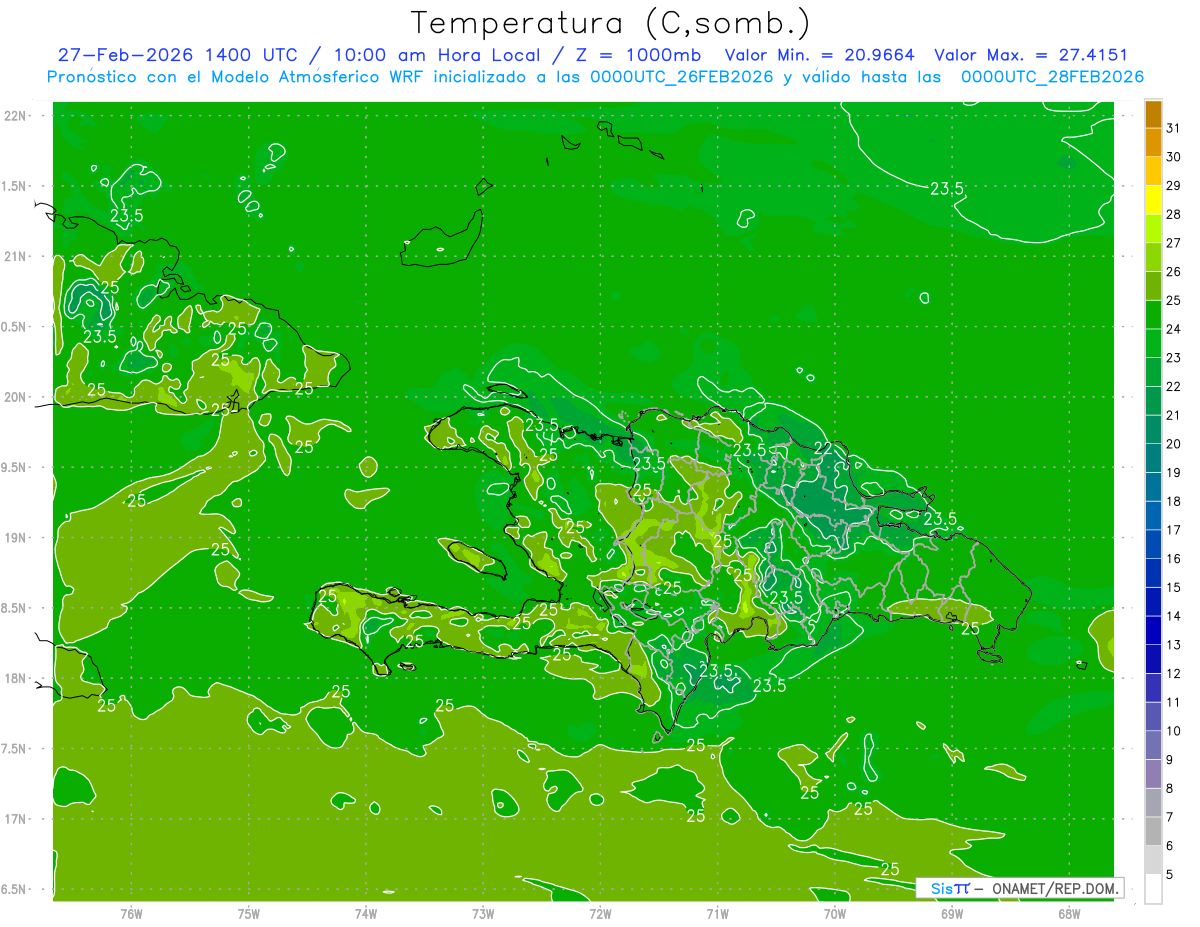
Task: Click the "7.5N" latitude axis label
Action: coord(14,749)
